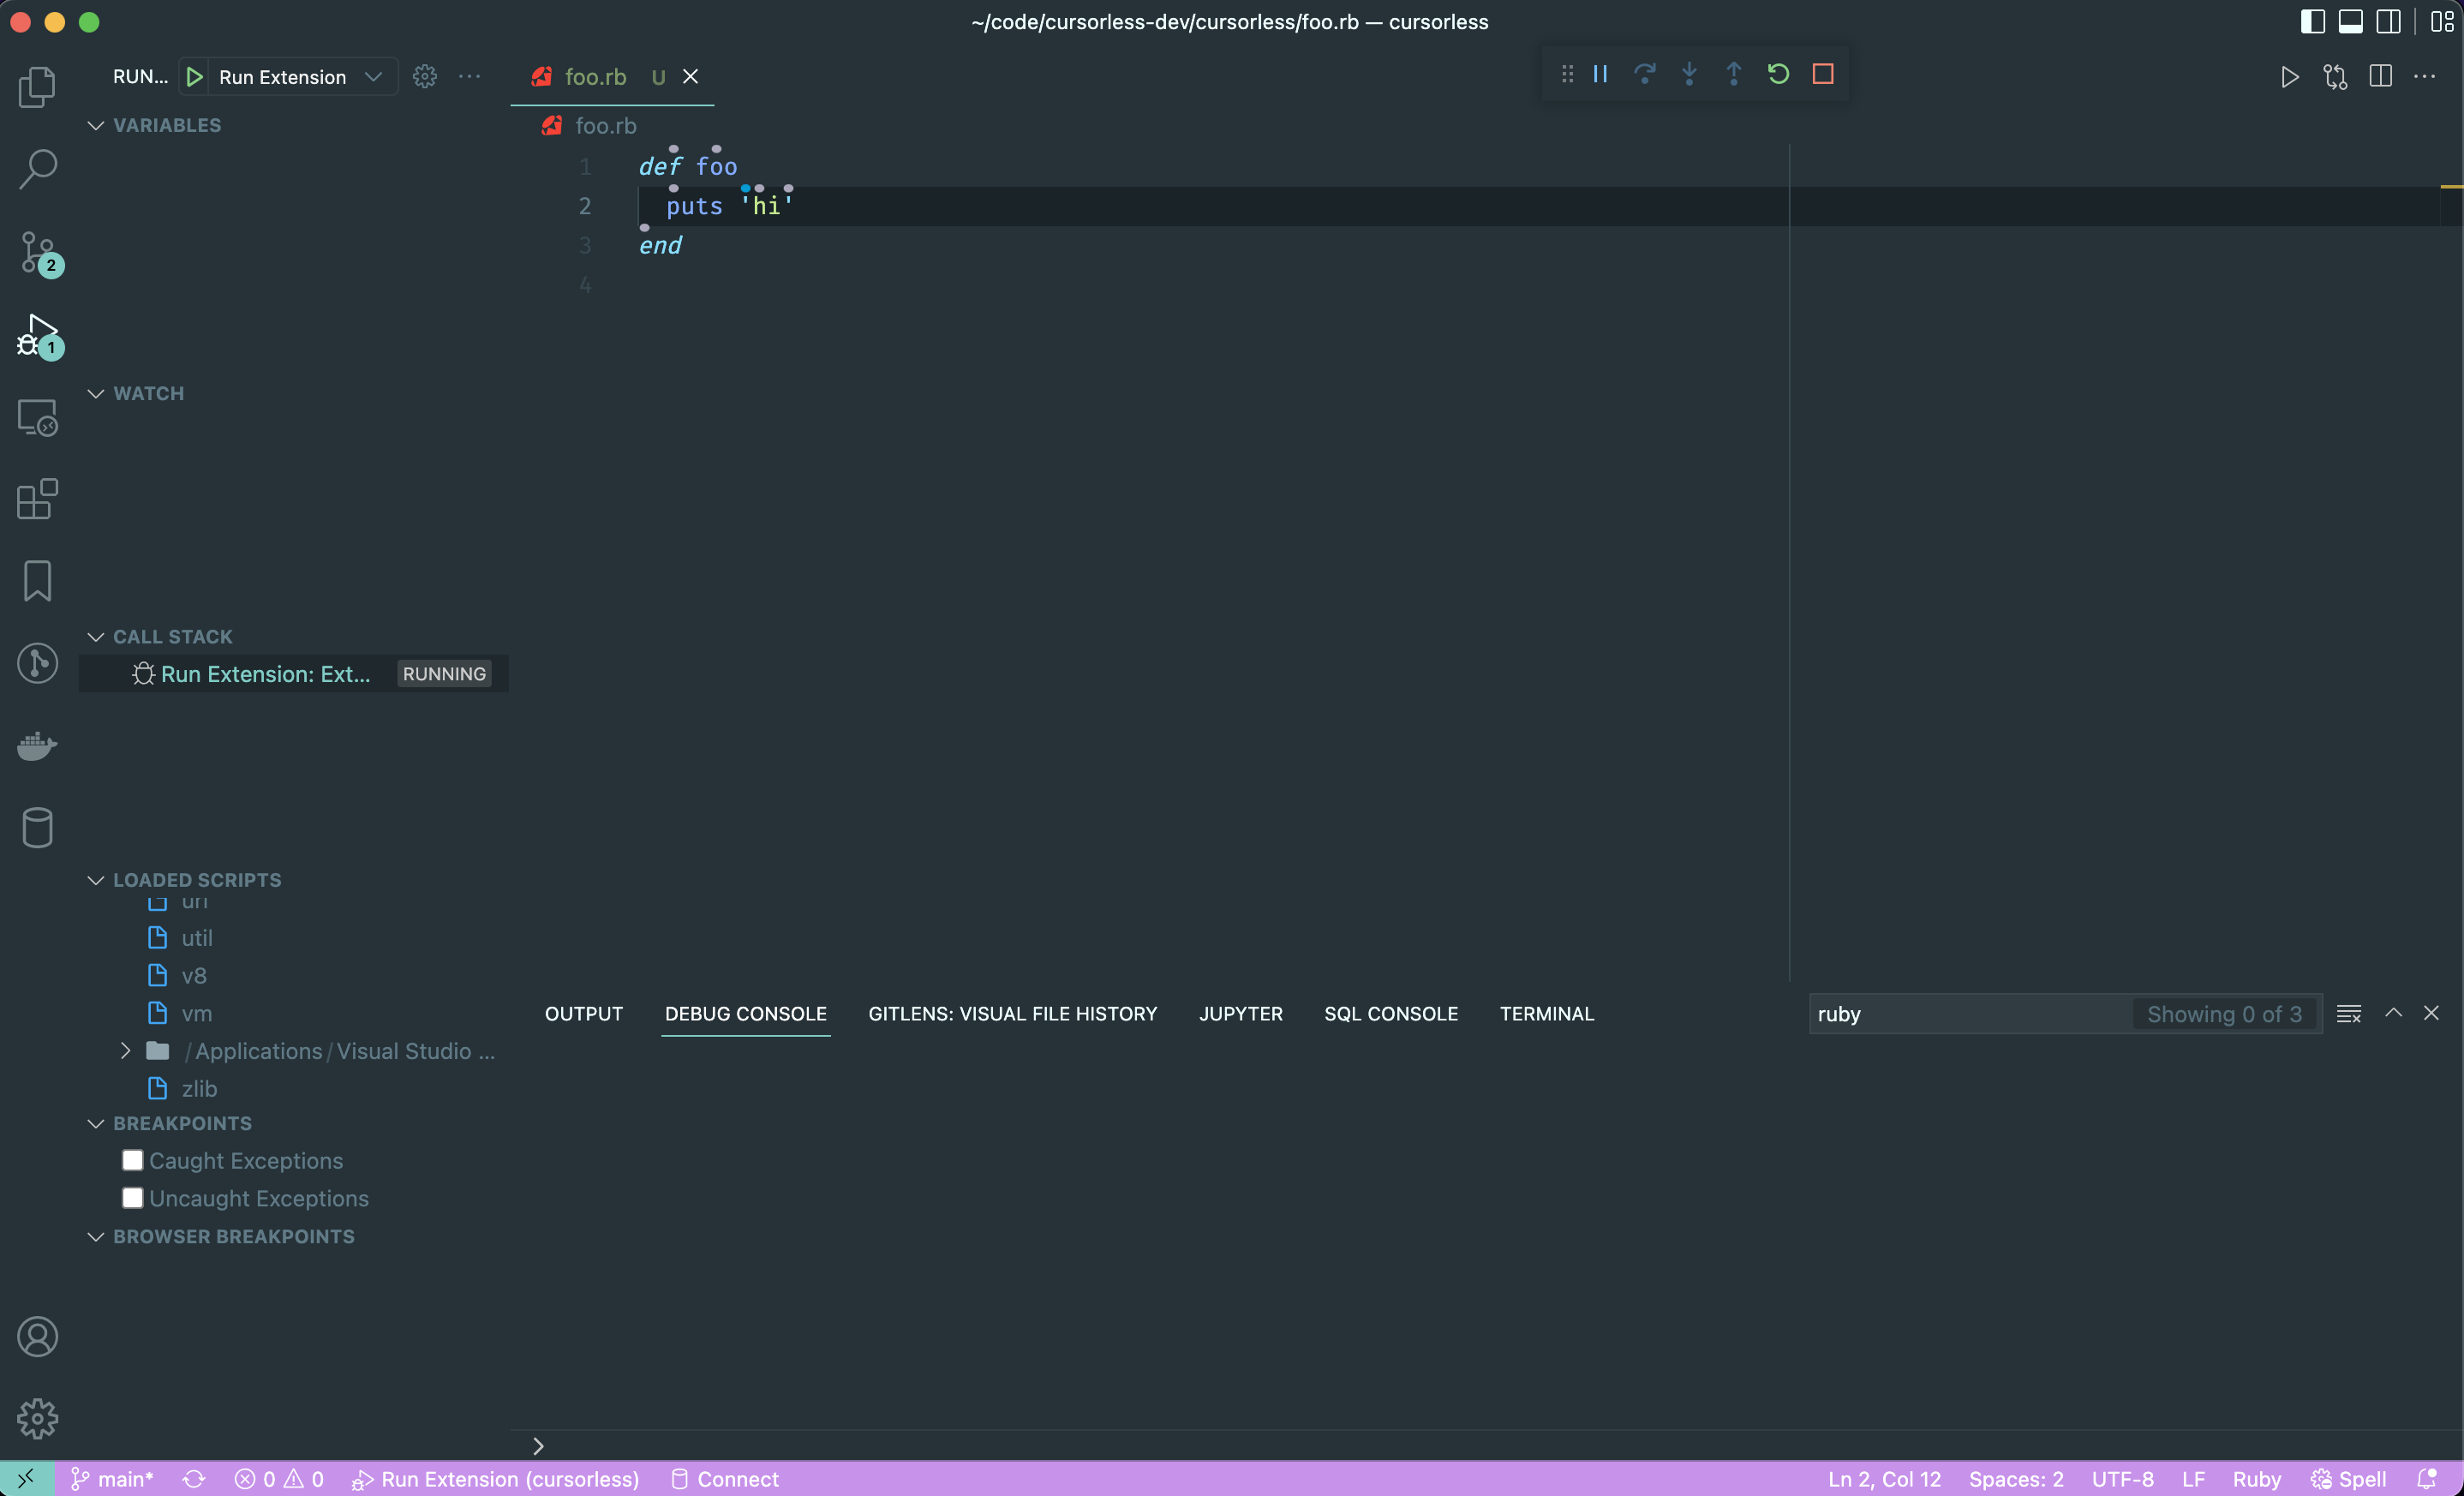Viewport: 2464px width, 1496px height.
Task: Open the Source Control view
Action: tap(37, 254)
